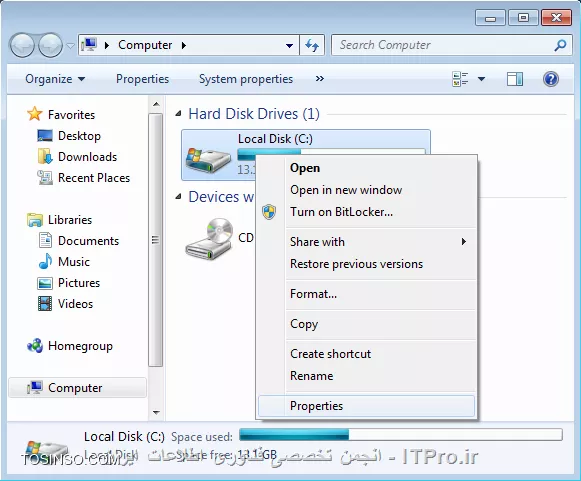Image resolution: width=581 pixels, height=481 pixels.
Task: Open Downloads in Favorites
Action: [87, 157]
